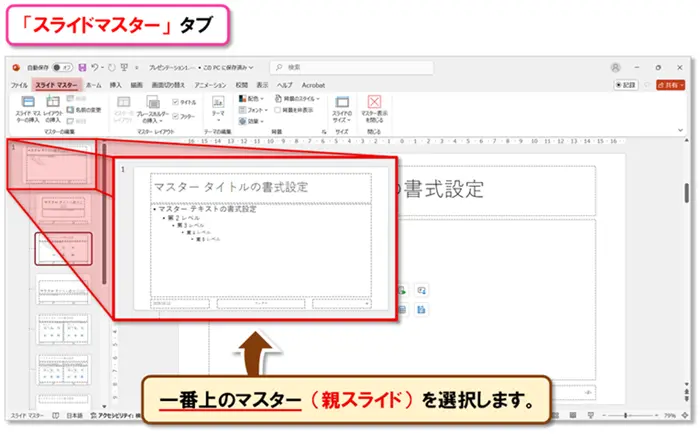Screen dimensions: 700x434
Task: Switch to the Acrobat tab
Action: [313, 85]
